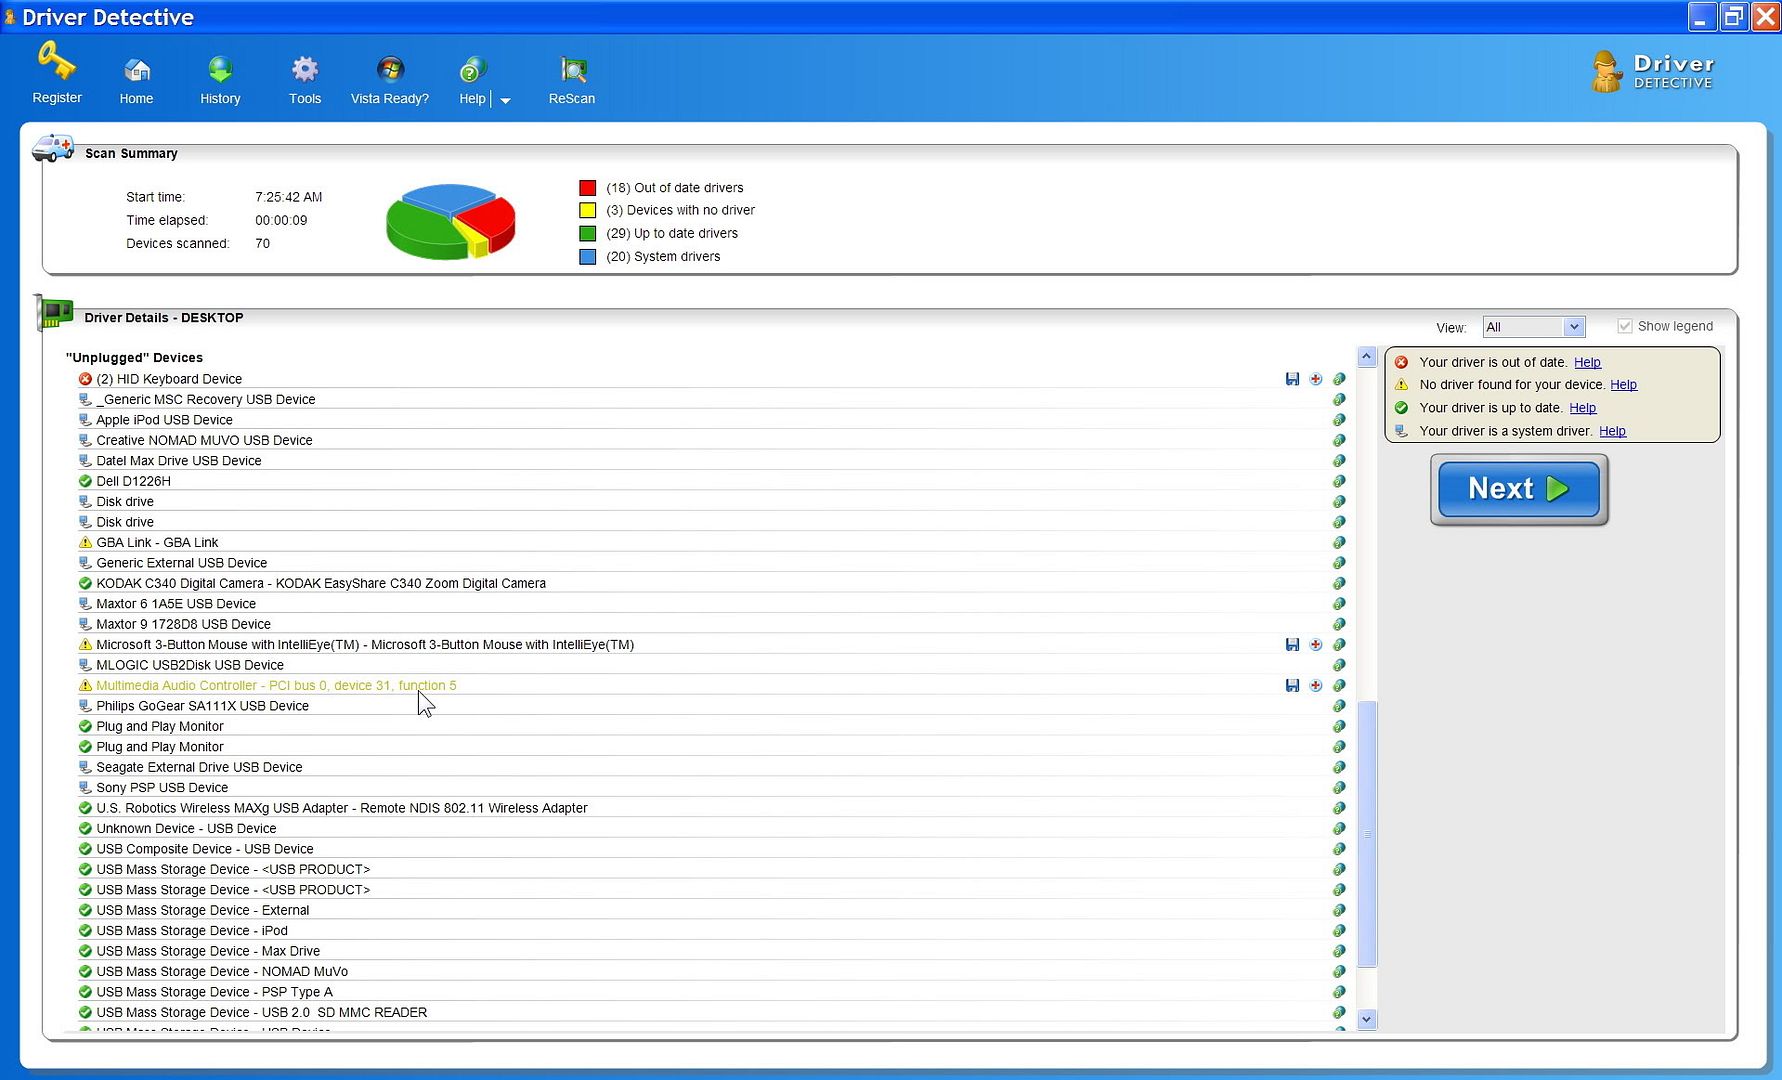Click the add icon for Microsoft 3-Button Mouse
The image size is (1782, 1080).
(x=1316, y=645)
